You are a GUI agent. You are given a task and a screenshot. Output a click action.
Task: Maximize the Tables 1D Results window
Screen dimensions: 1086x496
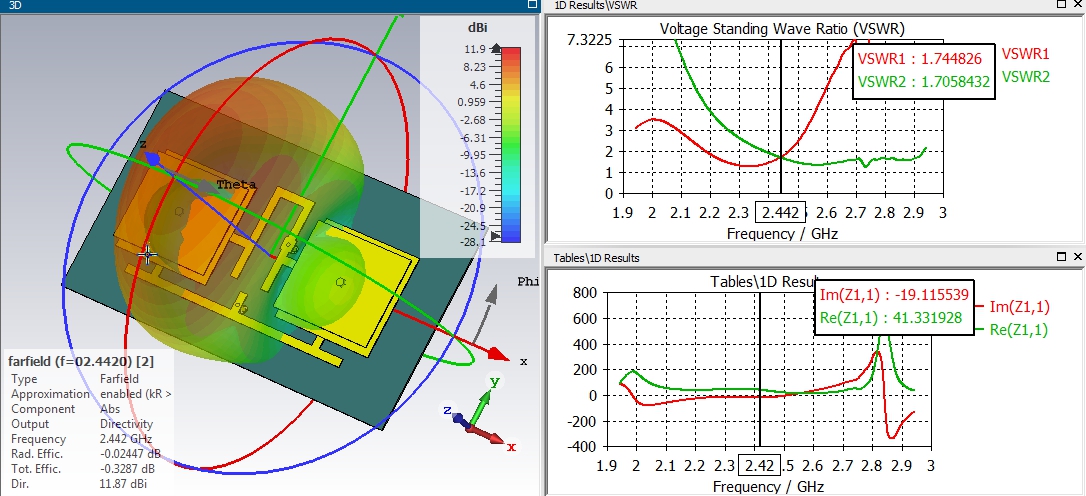(1062, 257)
